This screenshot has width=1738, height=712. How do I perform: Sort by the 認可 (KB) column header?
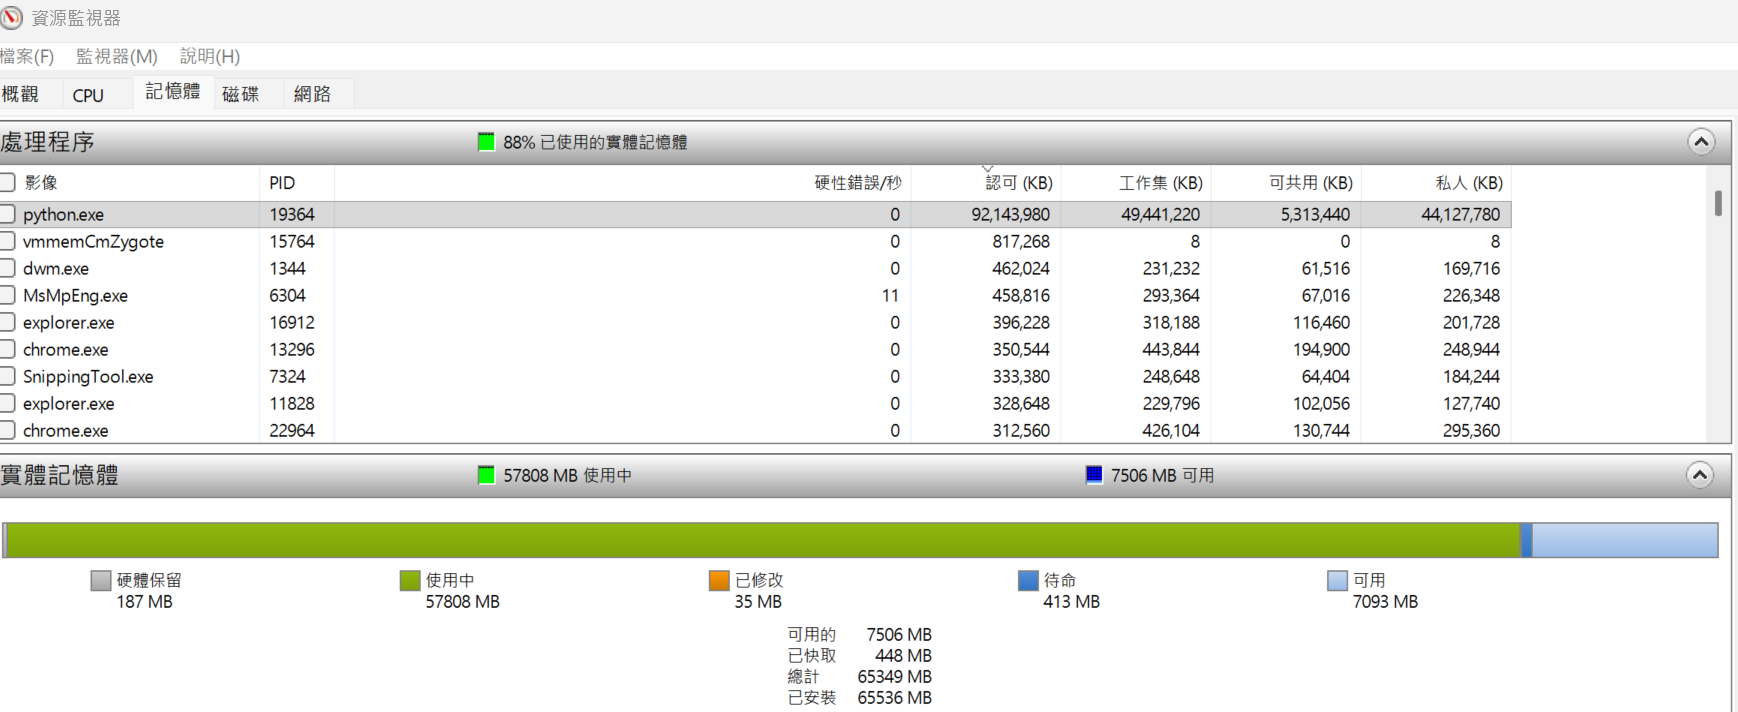tap(1019, 183)
